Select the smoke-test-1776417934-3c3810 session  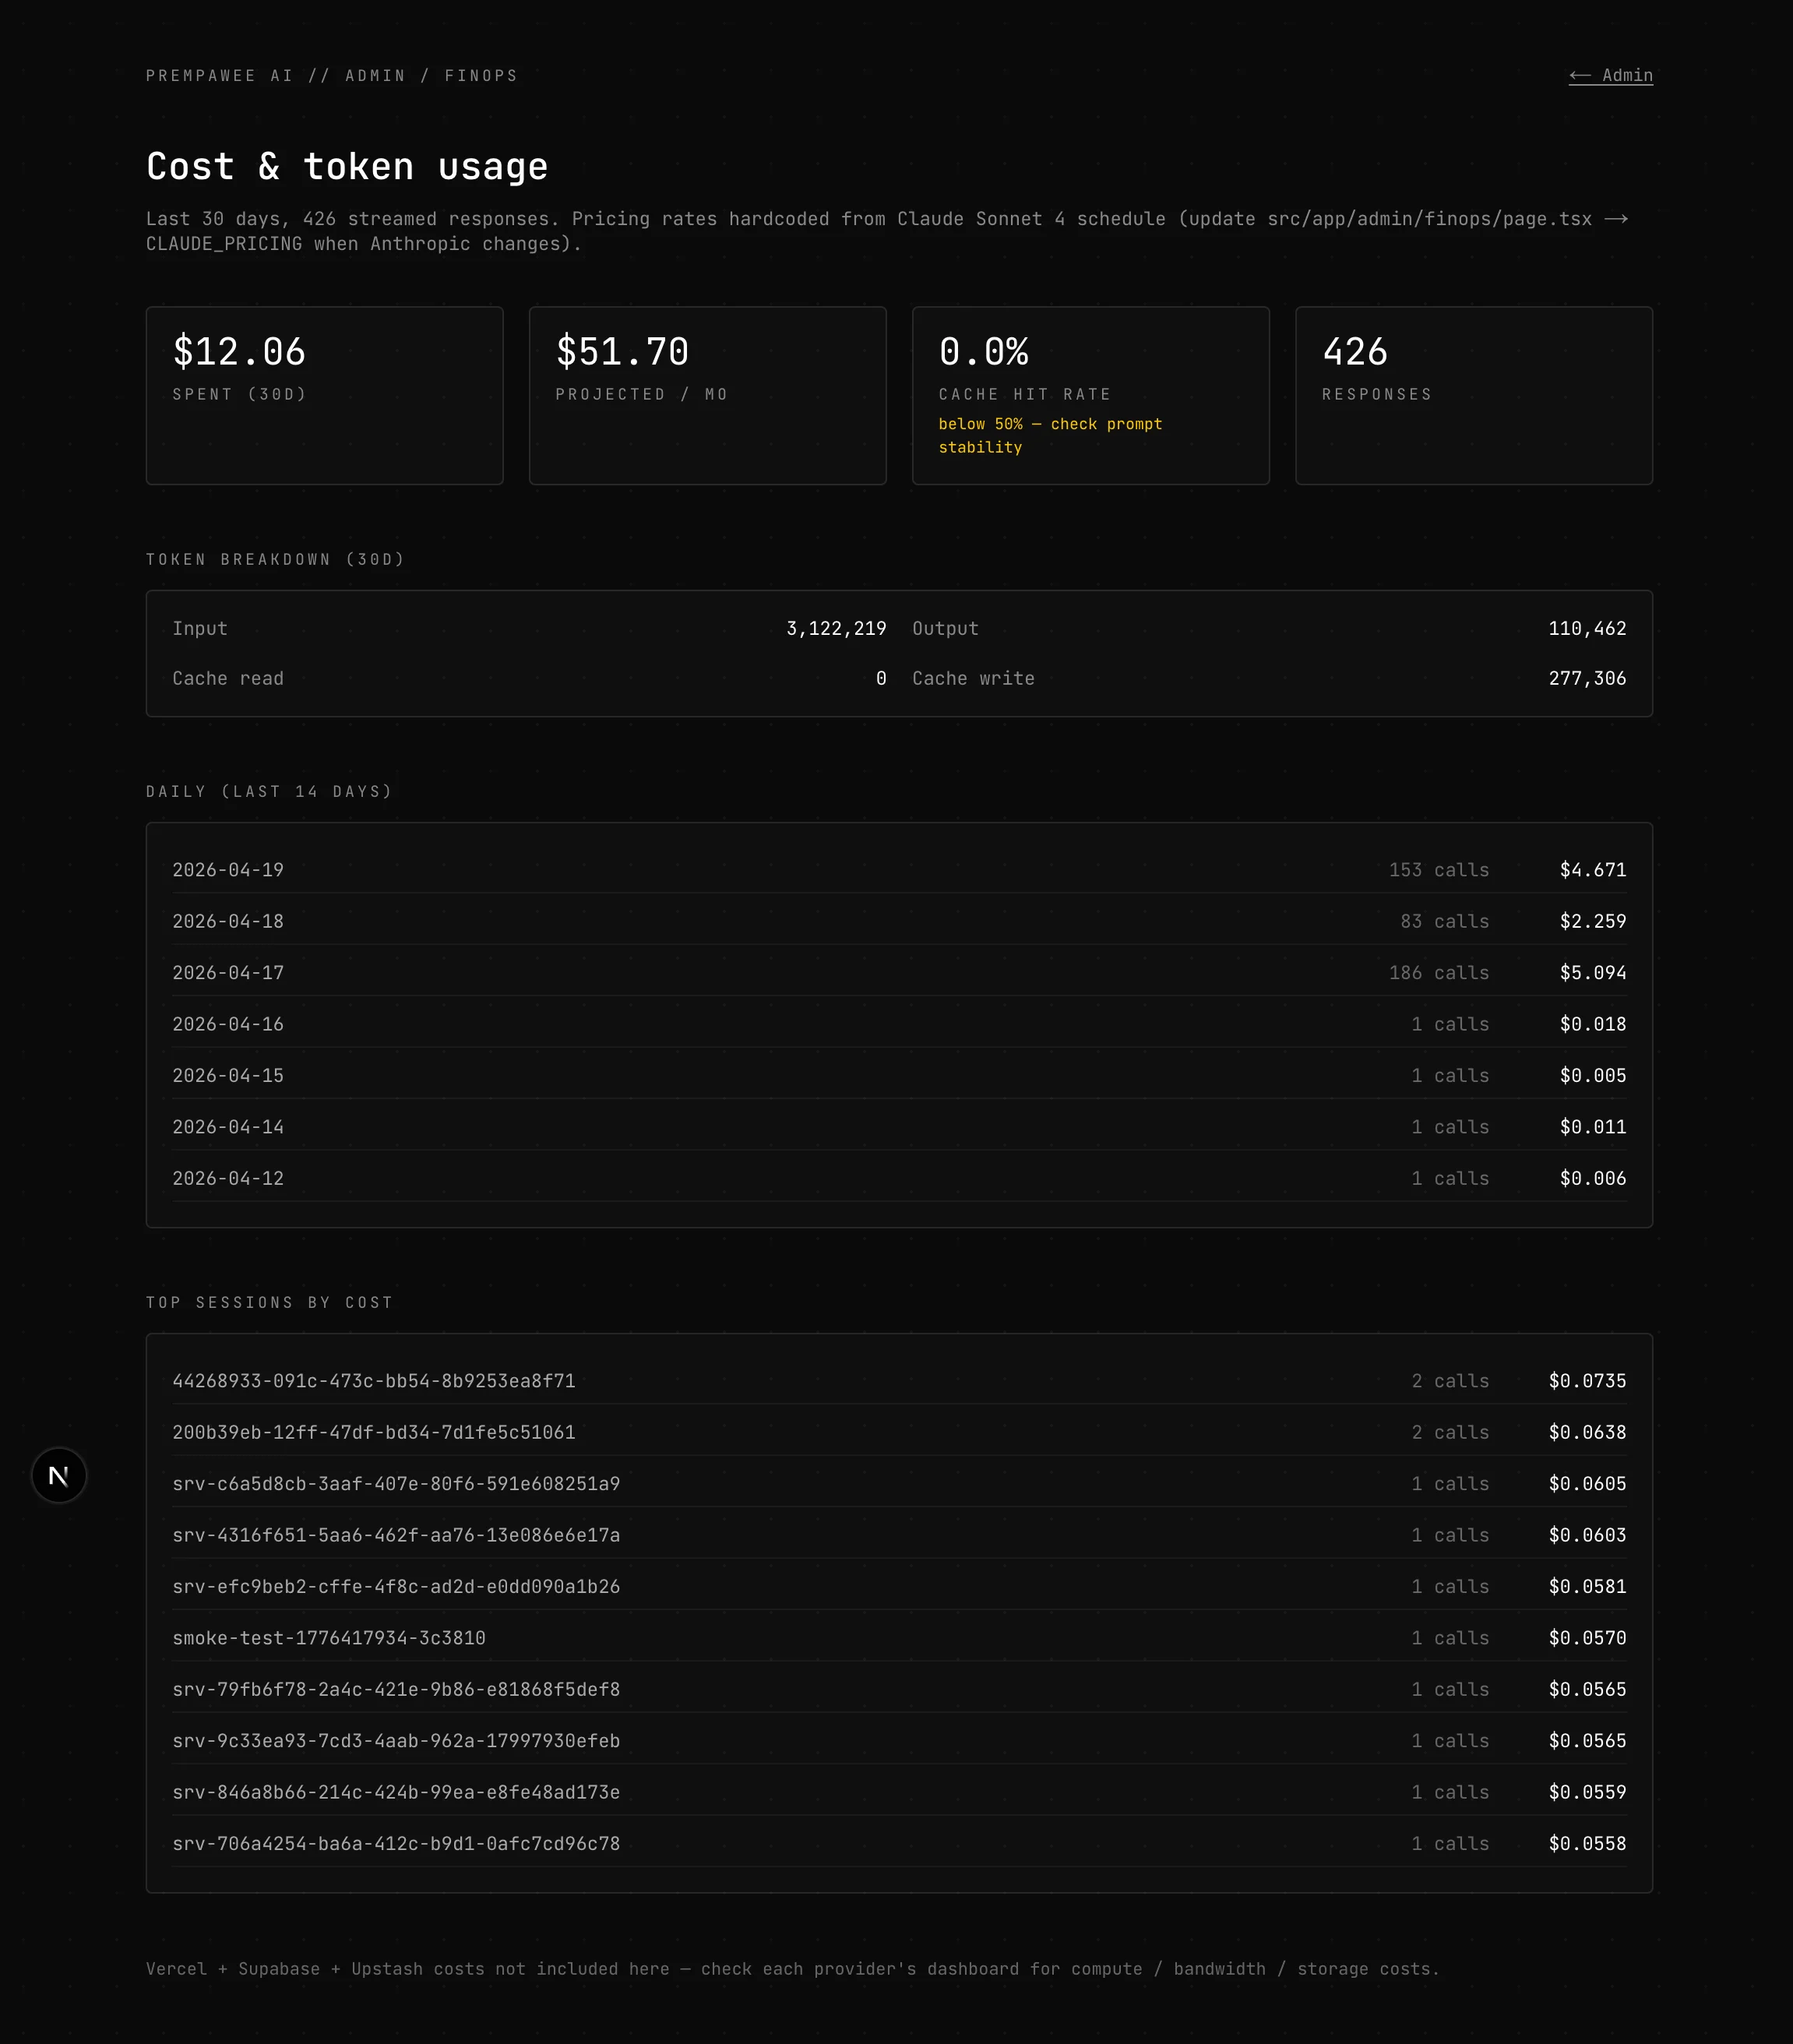(x=330, y=1638)
